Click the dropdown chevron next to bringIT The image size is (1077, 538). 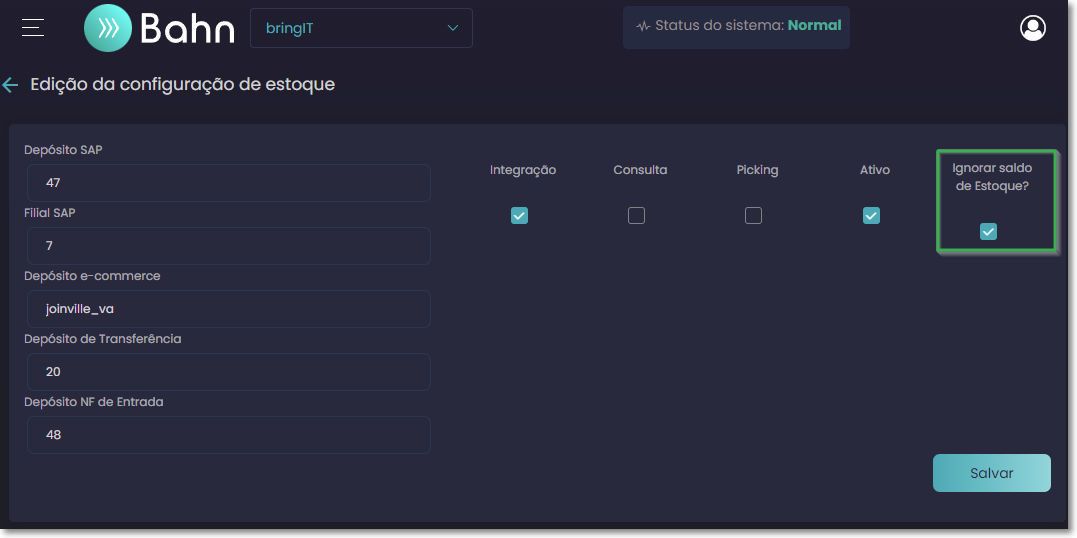(x=453, y=28)
